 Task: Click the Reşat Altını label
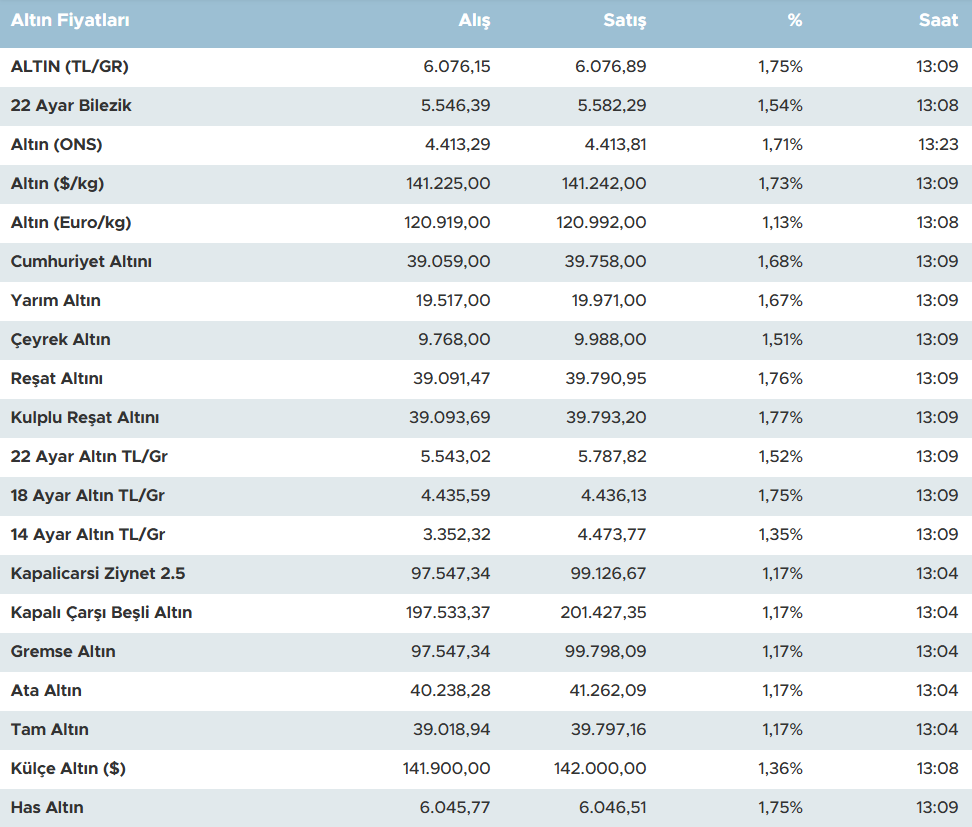[x=57, y=378]
